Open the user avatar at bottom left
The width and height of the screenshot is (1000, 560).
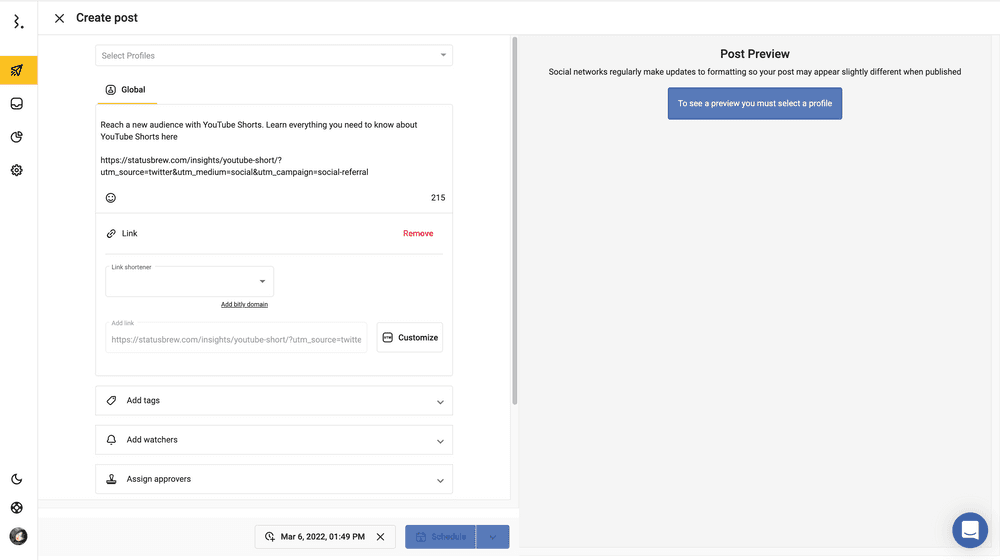pyautogui.click(x=18, y=536)
